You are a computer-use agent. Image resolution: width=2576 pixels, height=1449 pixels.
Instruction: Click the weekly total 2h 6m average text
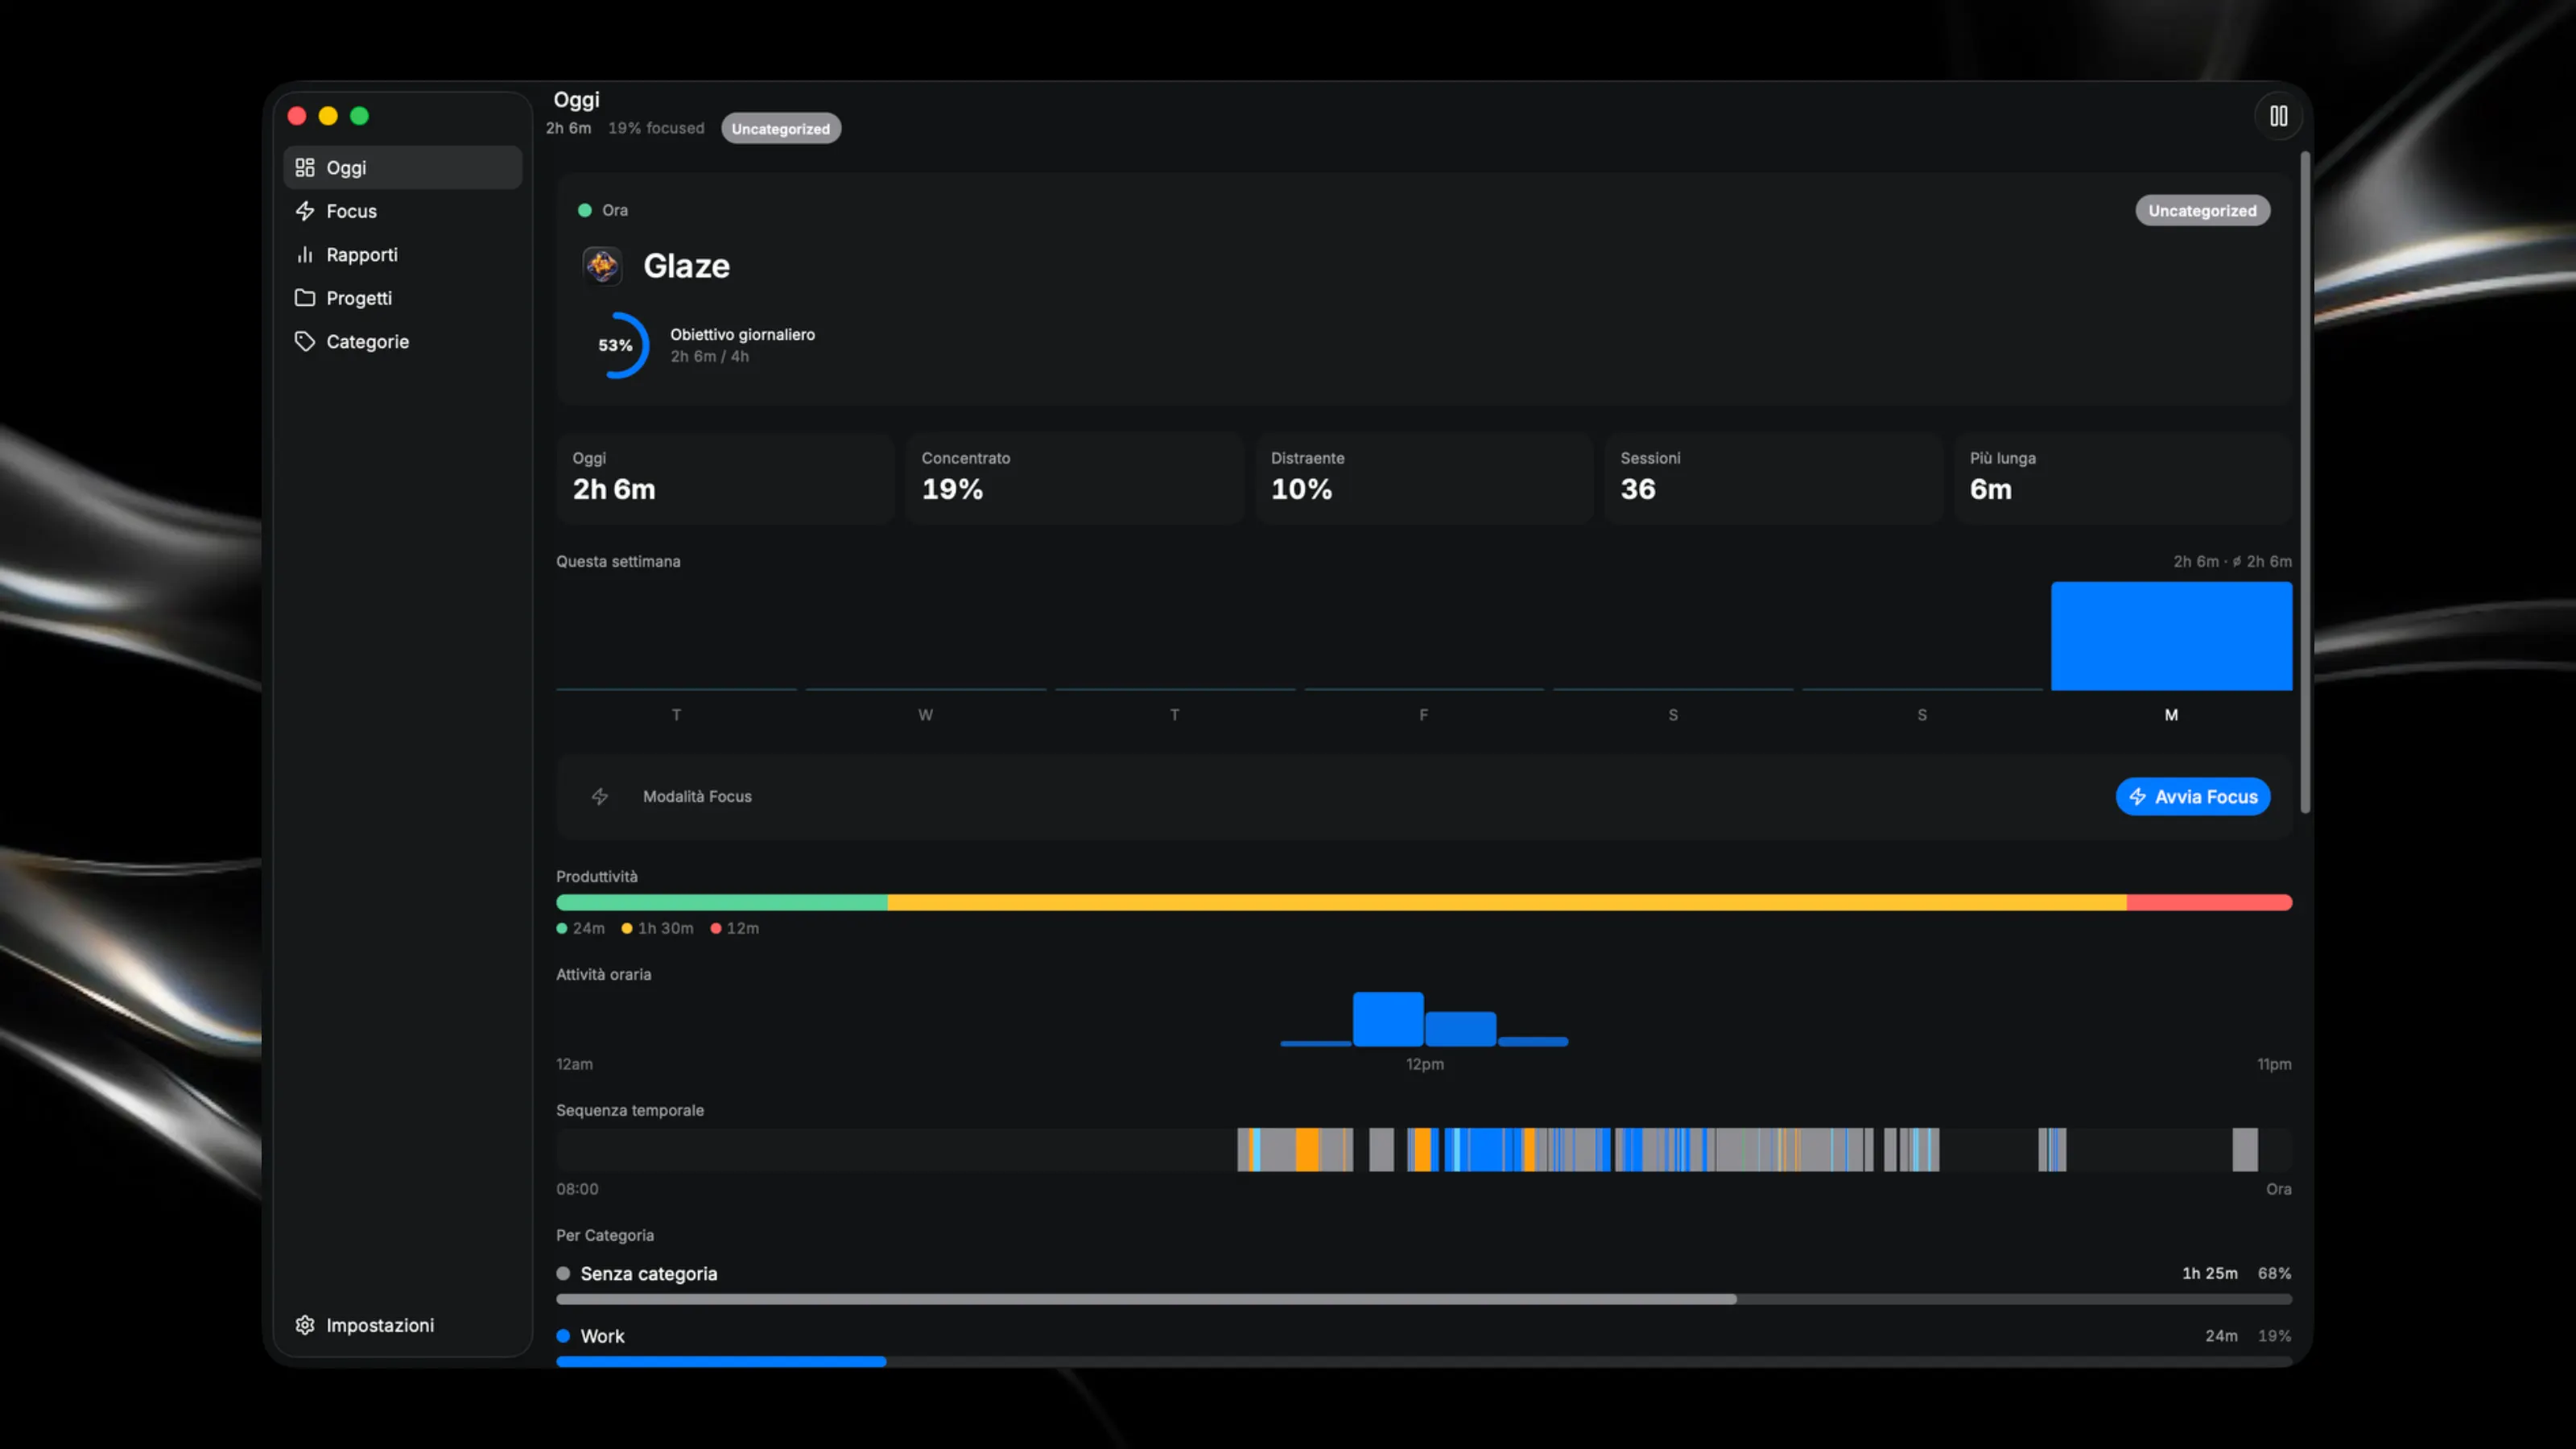click(2232, 561)
